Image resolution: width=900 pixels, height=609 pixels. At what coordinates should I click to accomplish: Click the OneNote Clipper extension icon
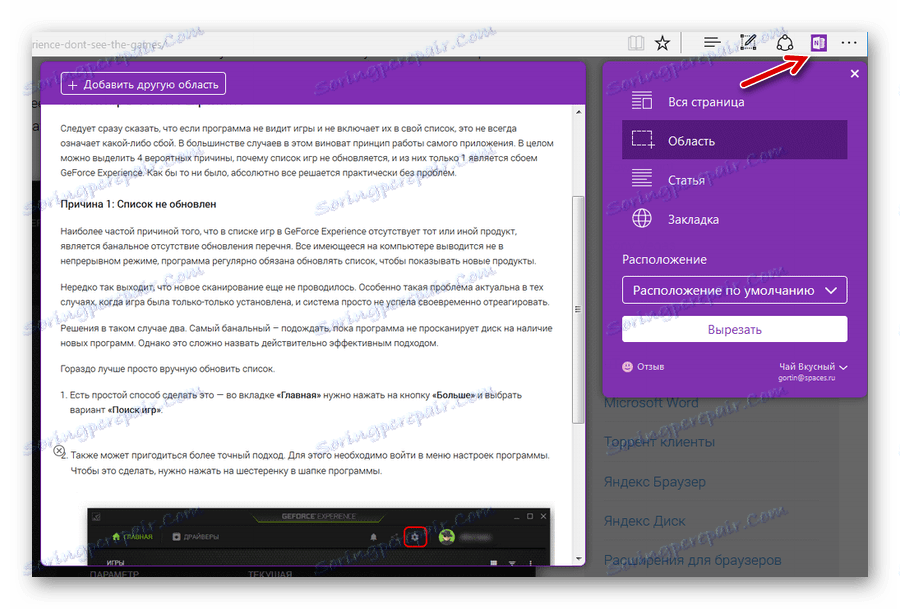pyautogui.click(x=818, y=43)
